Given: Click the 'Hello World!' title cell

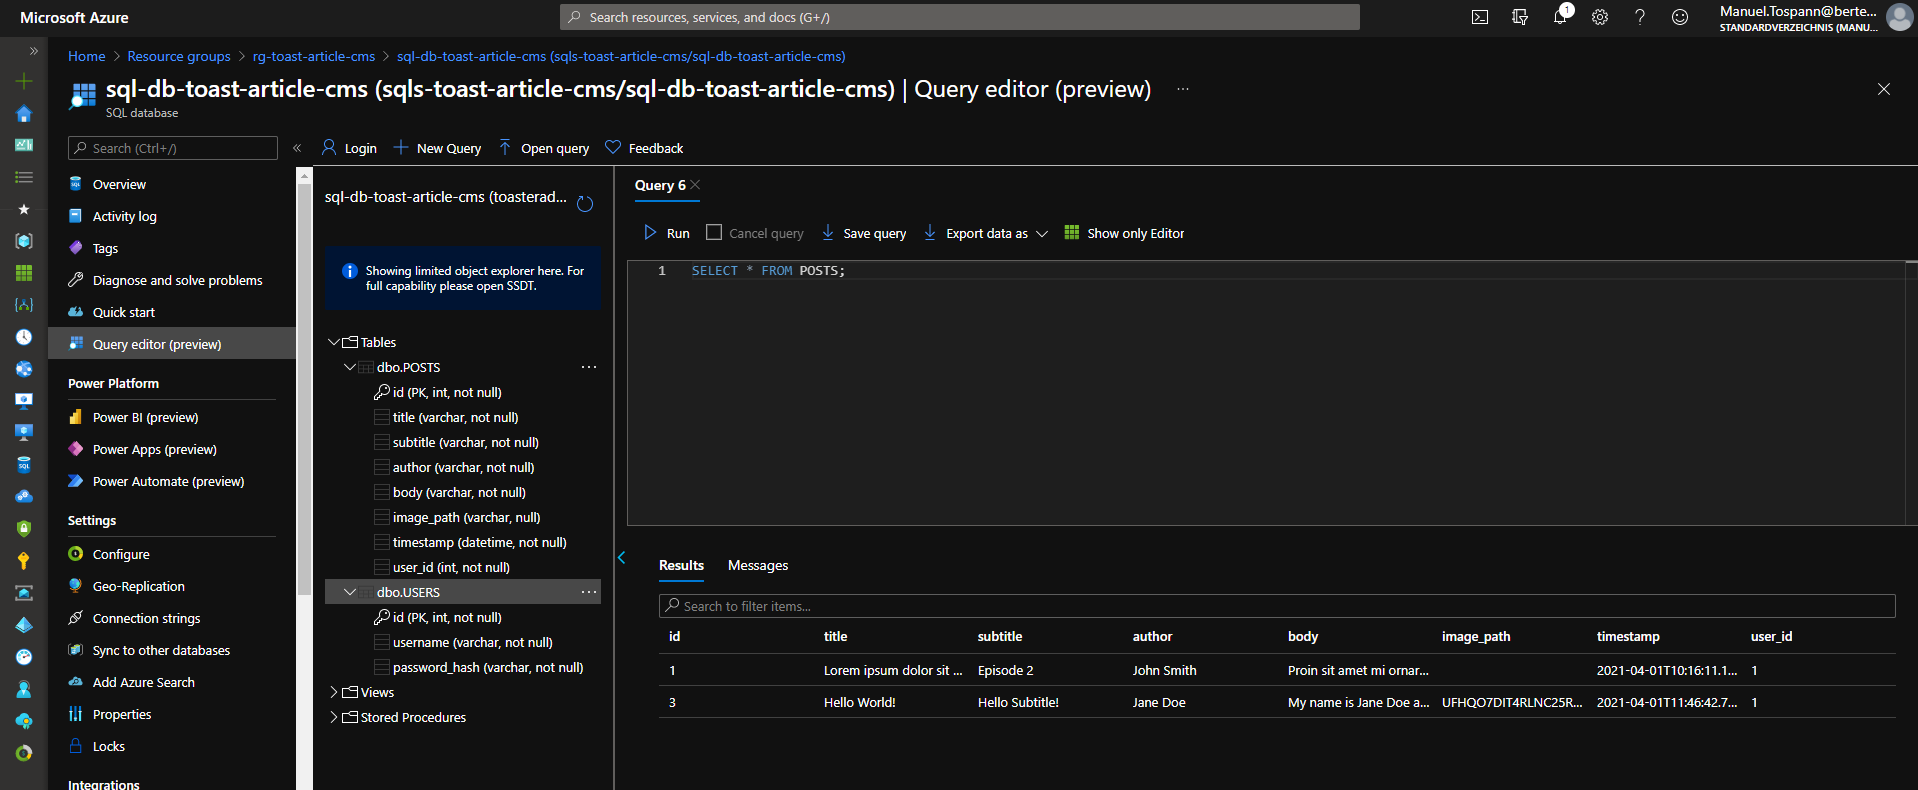Looking at the screenshot, I should tap(860, 702).
